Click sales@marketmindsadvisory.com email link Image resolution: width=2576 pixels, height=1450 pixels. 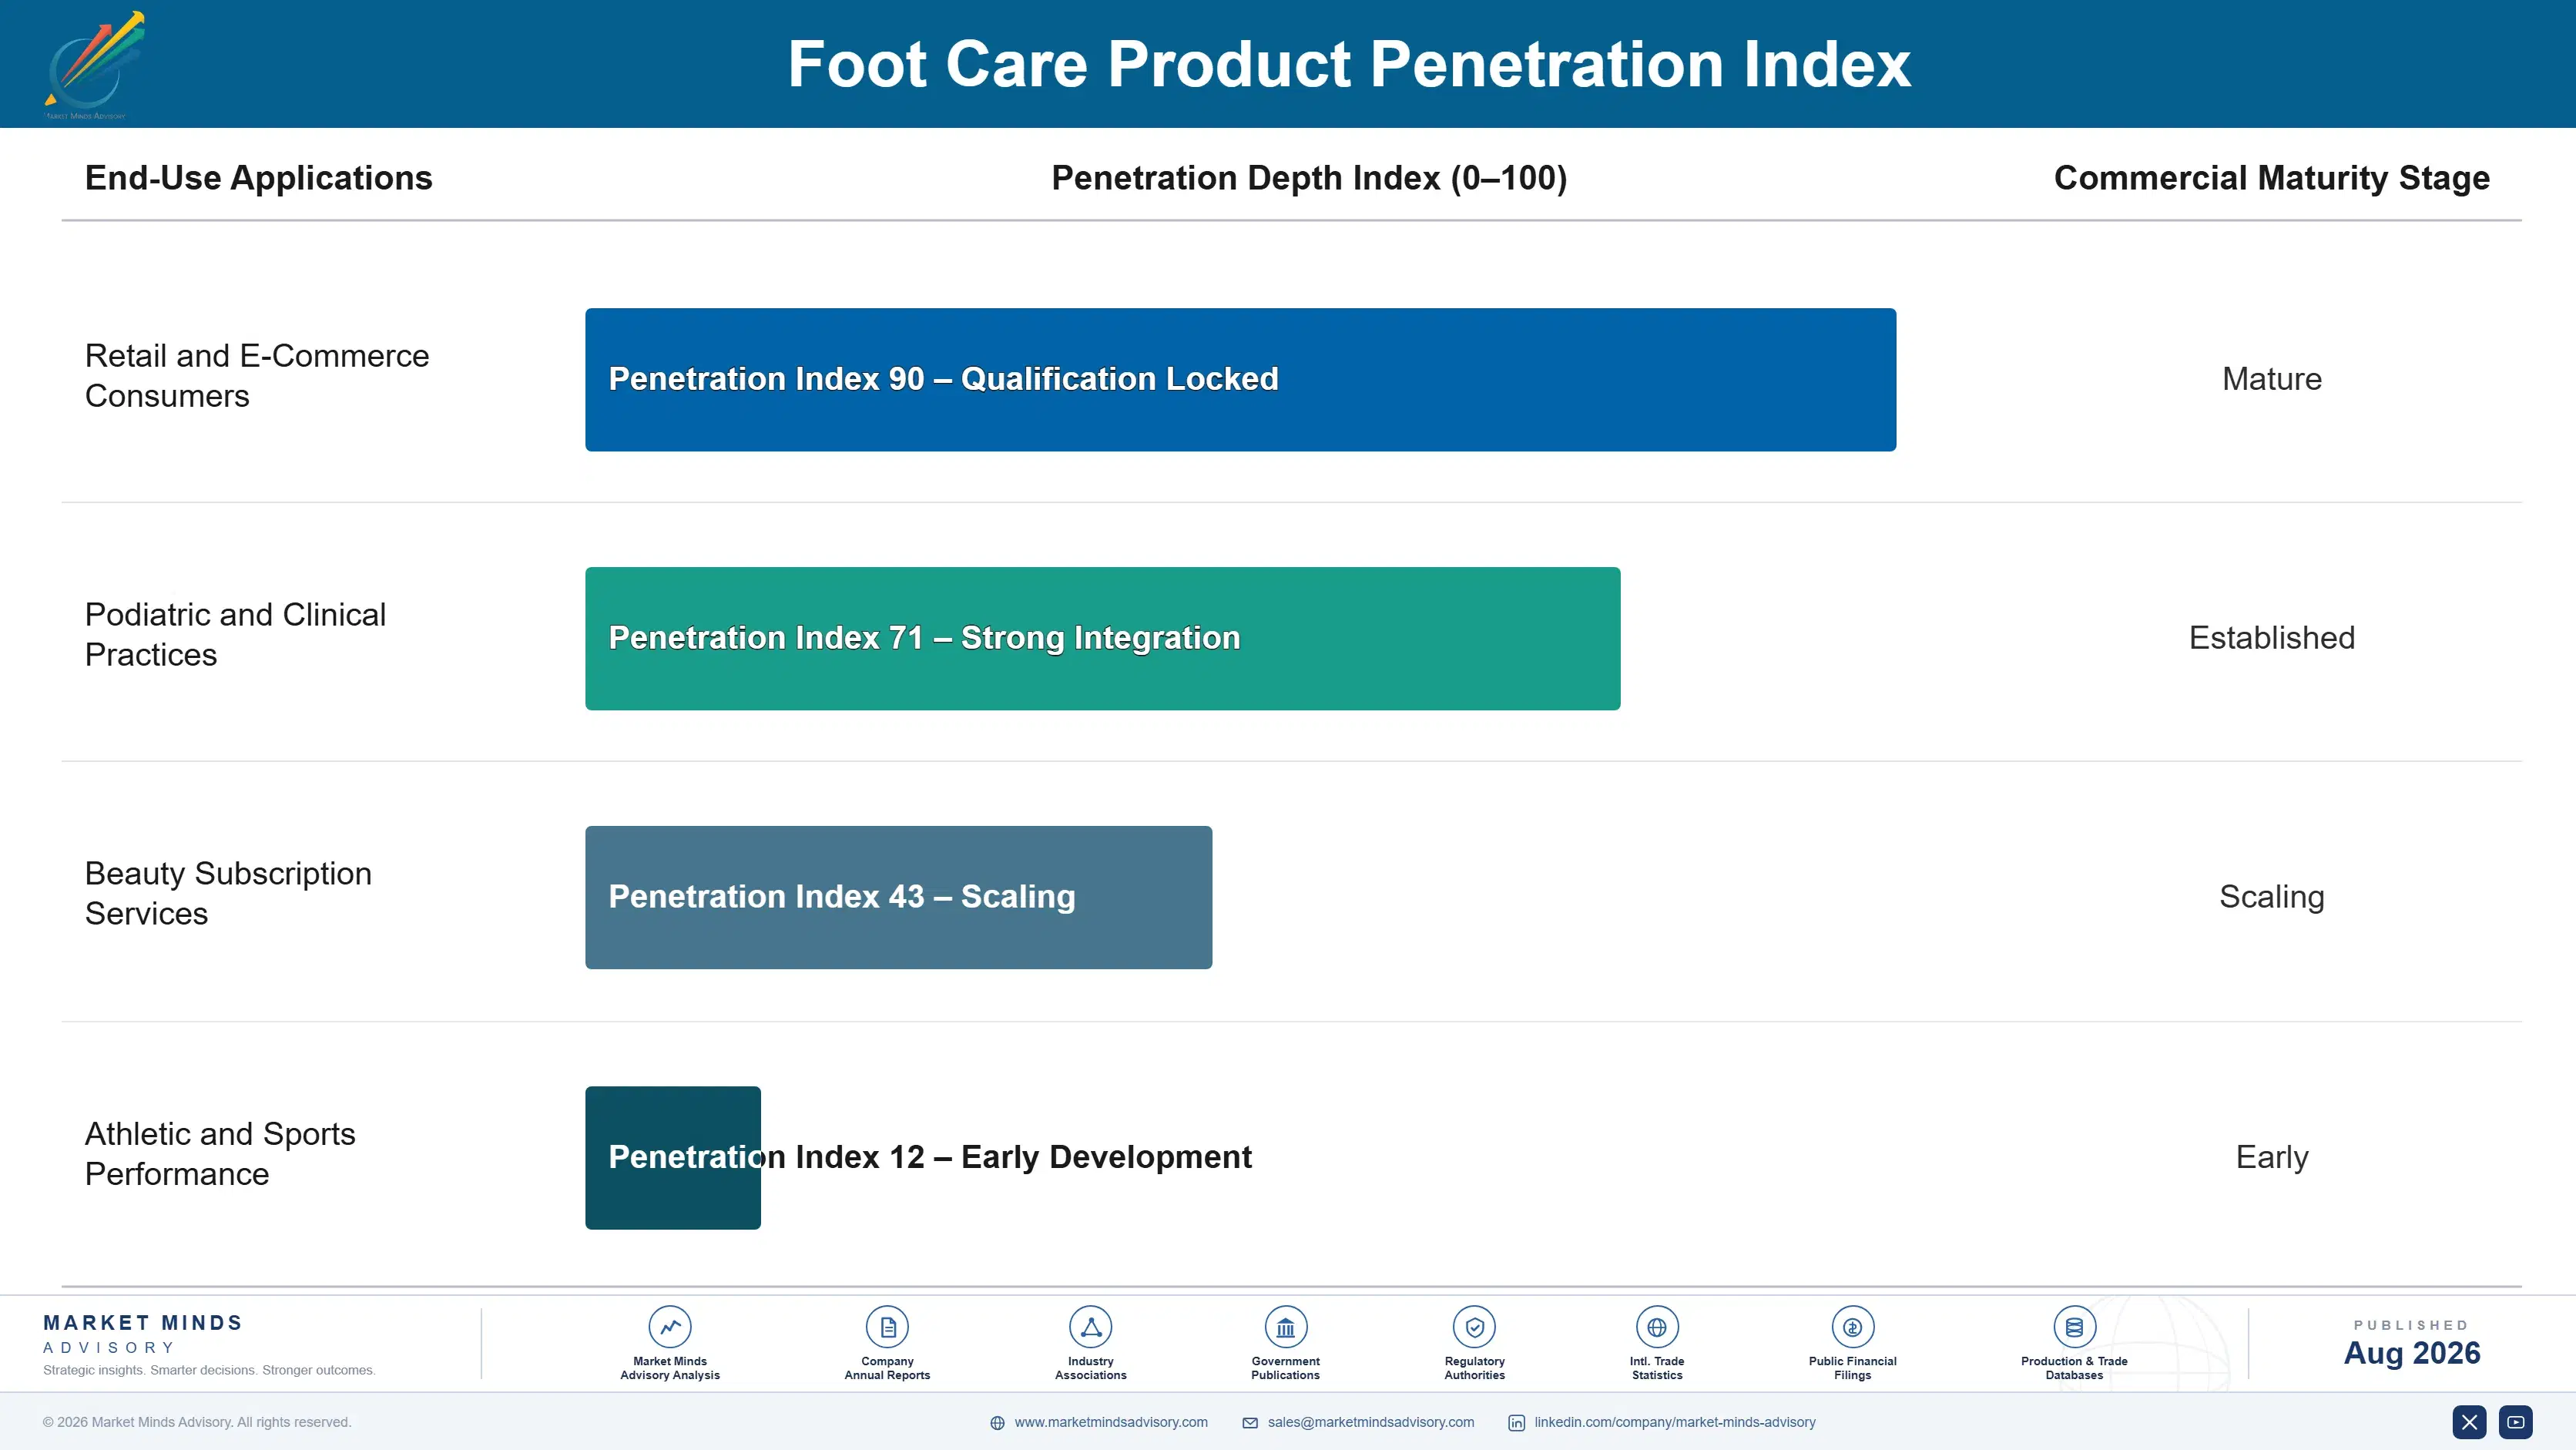click(1371, 1422)
